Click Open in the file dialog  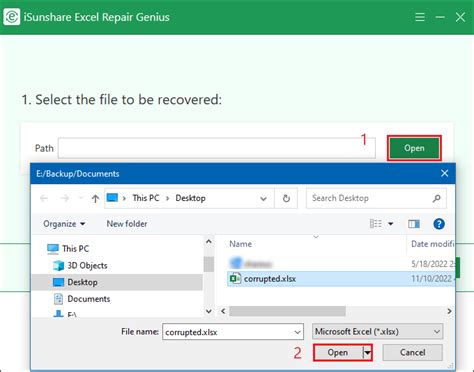coord(338,352)
